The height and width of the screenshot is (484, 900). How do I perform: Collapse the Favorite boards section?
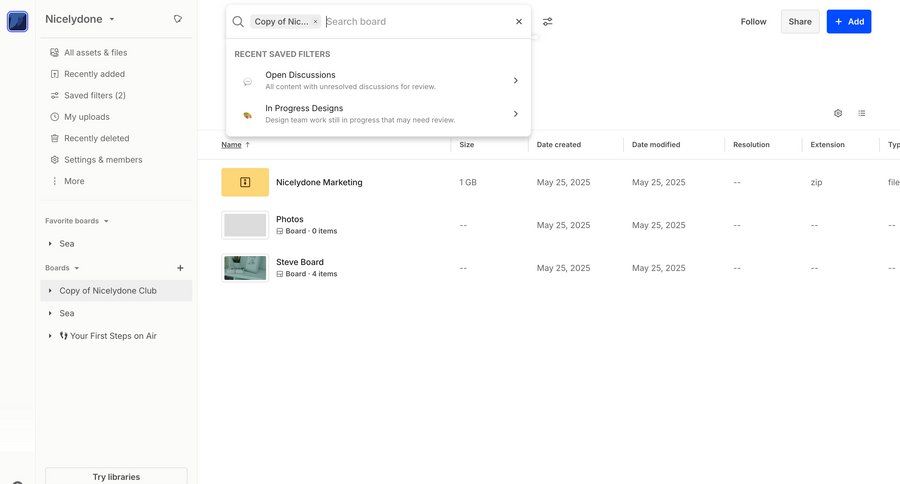pyautogui.click(x=77, y=220)
